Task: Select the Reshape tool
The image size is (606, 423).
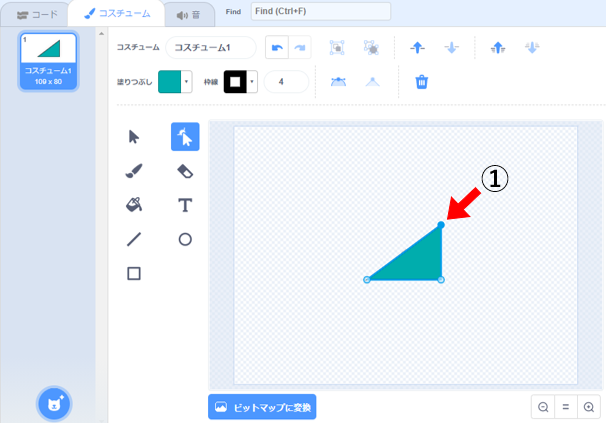Action: 185,137
